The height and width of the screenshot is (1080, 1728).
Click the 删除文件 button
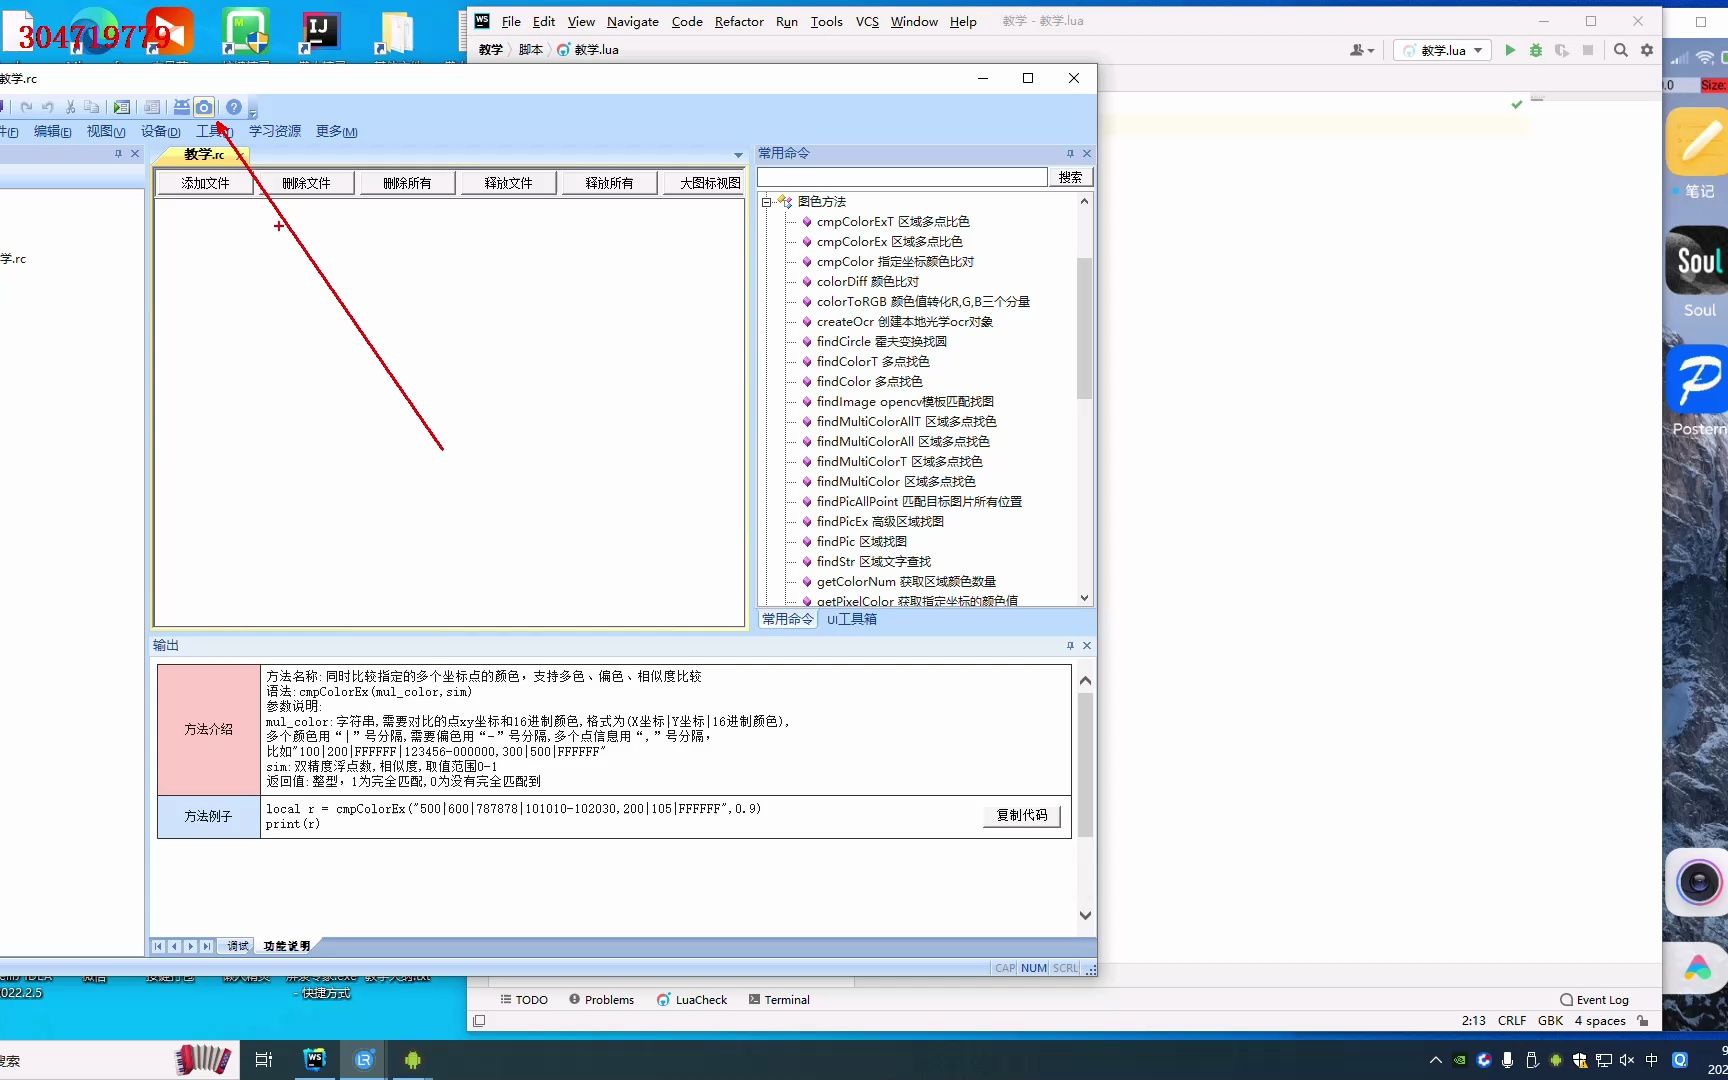(x=306, y=183)
